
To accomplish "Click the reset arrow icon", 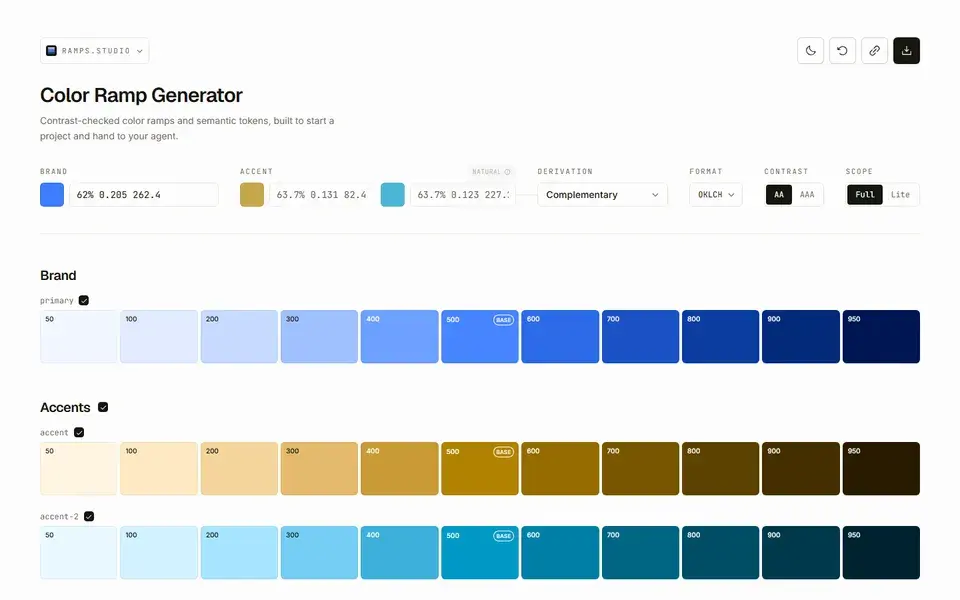I will pyautogui.click(x=842, y=51).
